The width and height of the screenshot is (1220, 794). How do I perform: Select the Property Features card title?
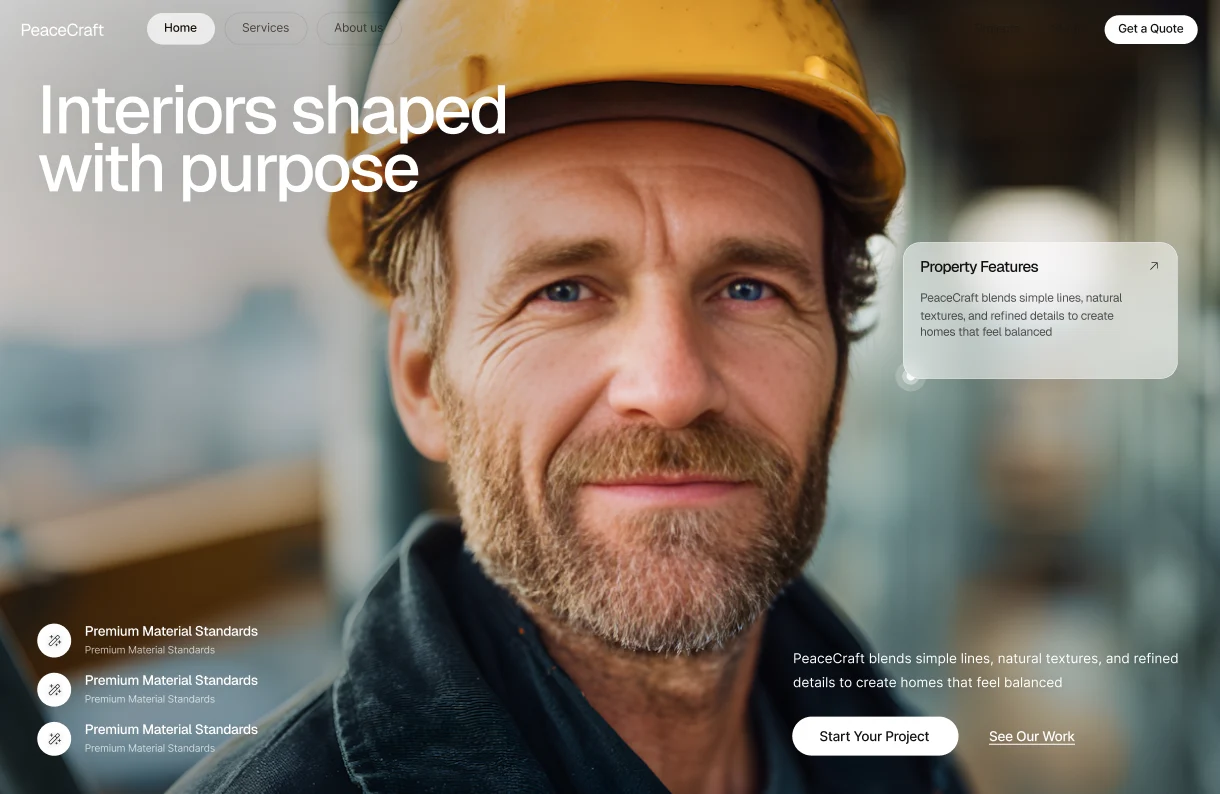click(x=979, y=267)
